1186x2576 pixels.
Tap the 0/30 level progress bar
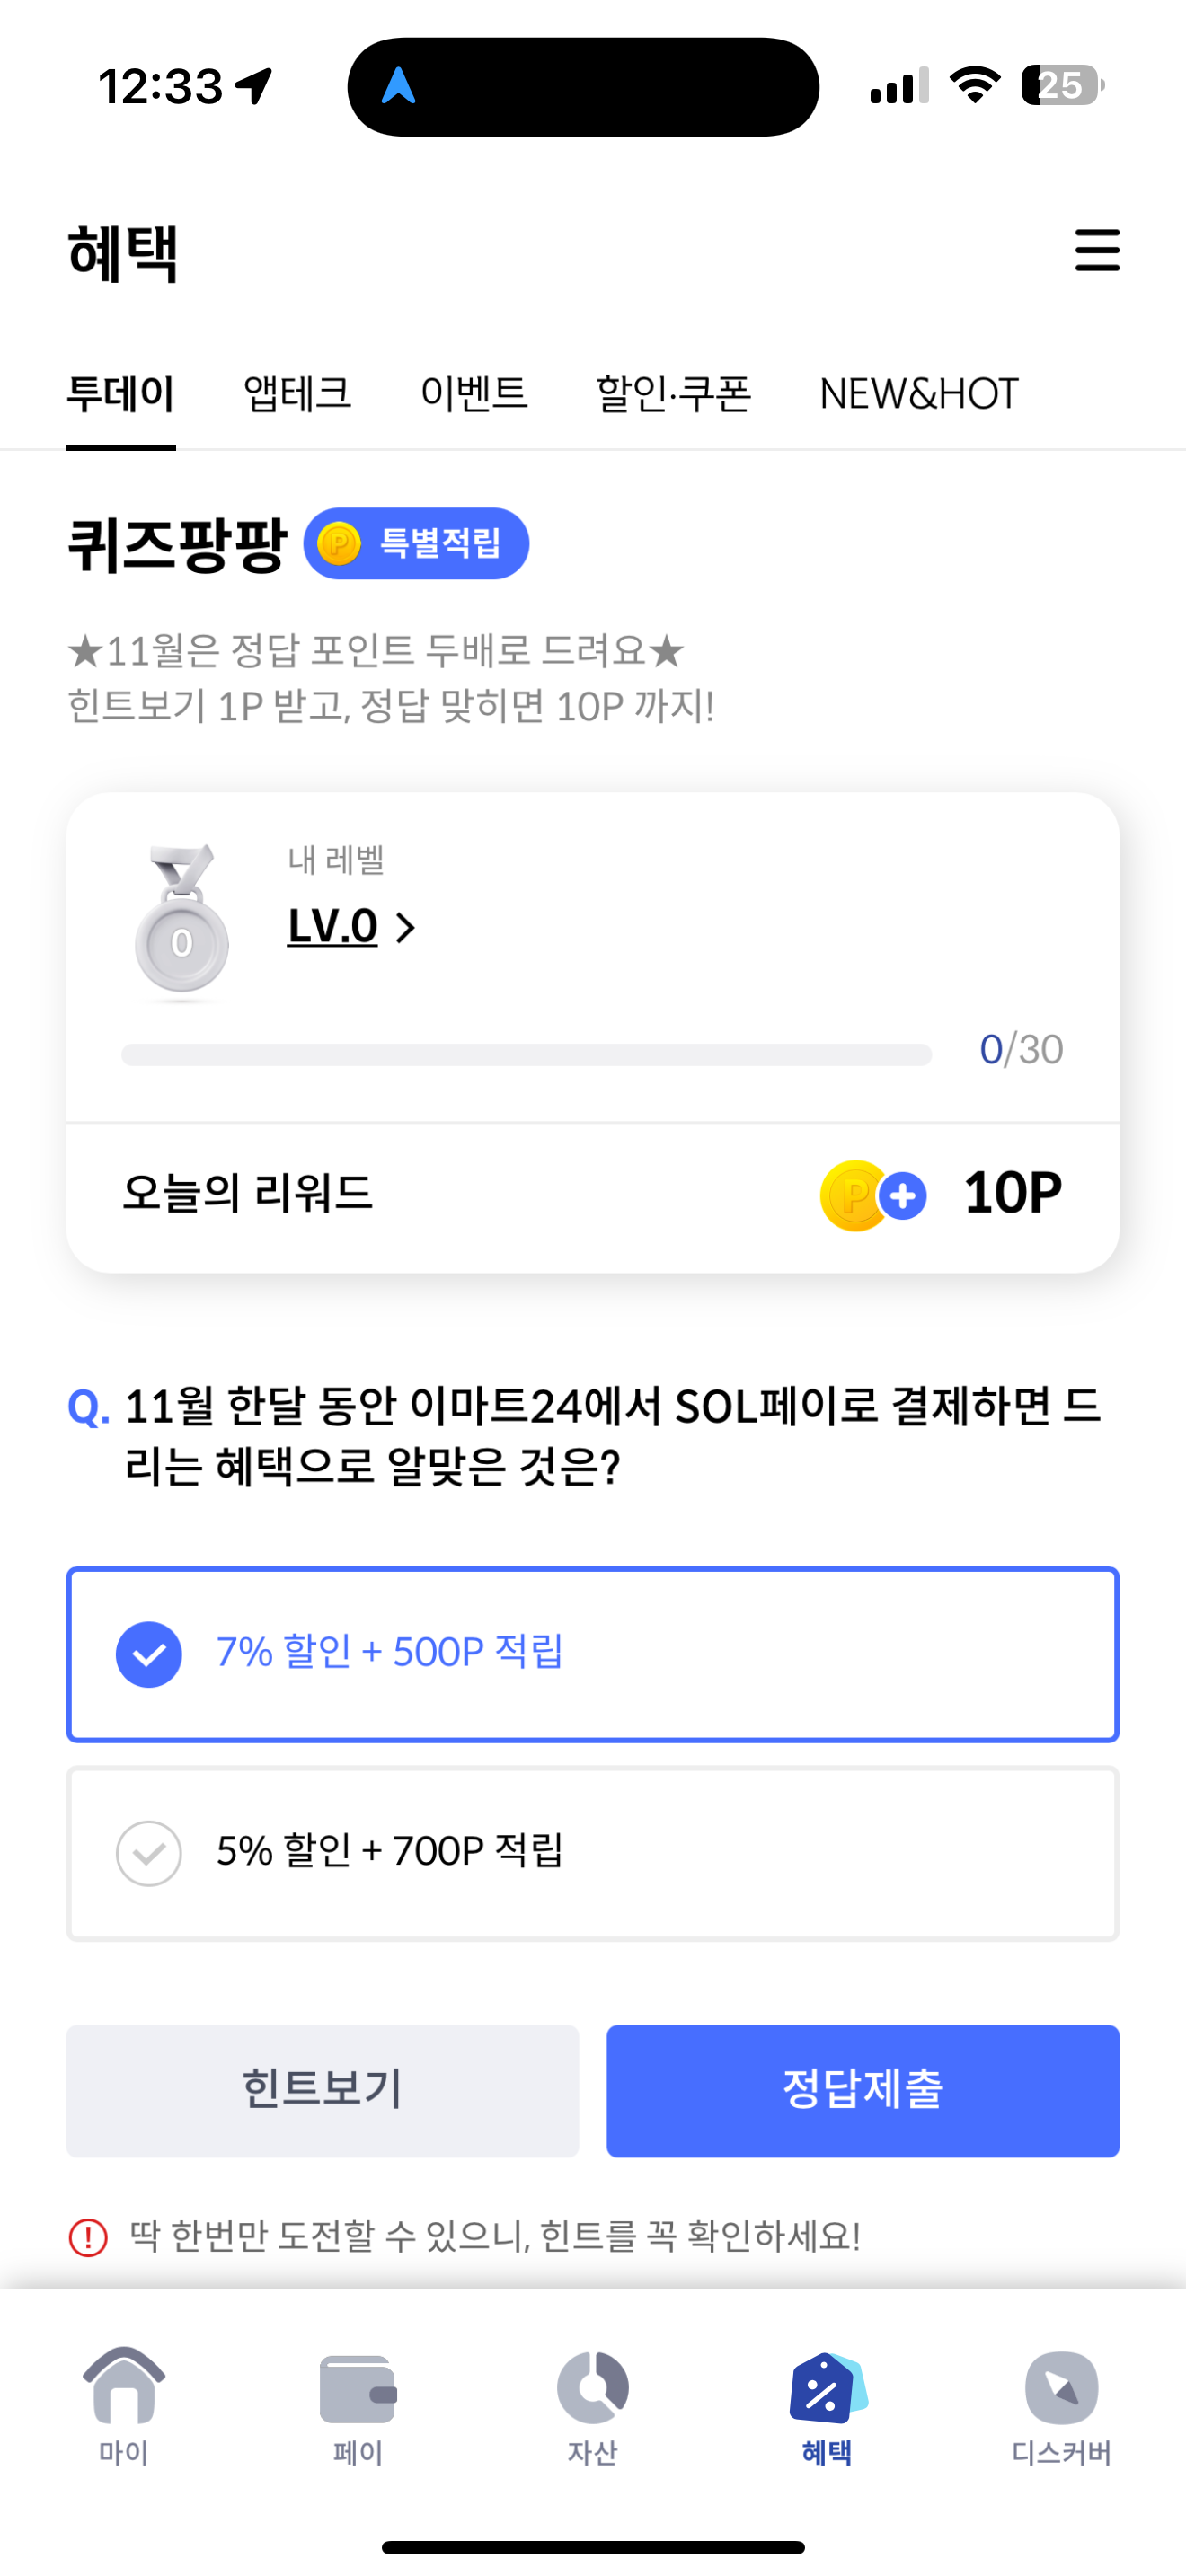pyautogui.click(x=526, y=1054)
